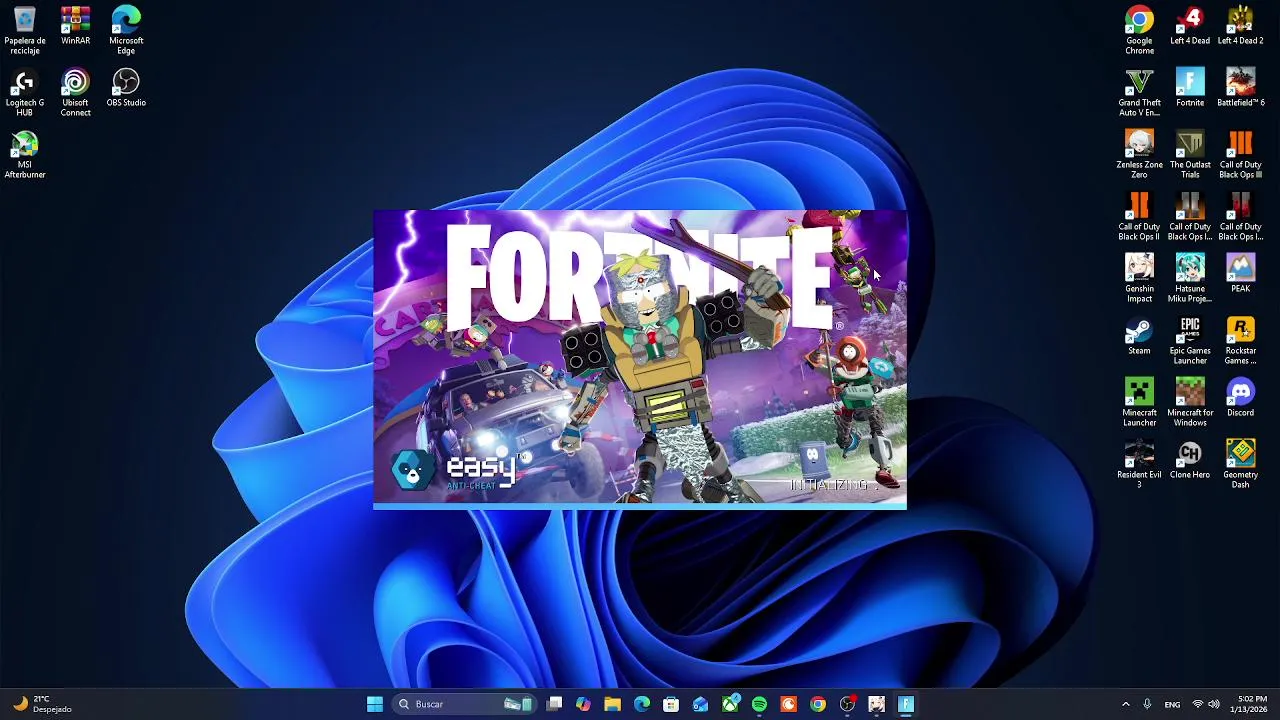Viewport: 1280px width, 720px height.
Task: Select the Epic Games Launcher desktop icon
Action: [x=1190, y=340]
